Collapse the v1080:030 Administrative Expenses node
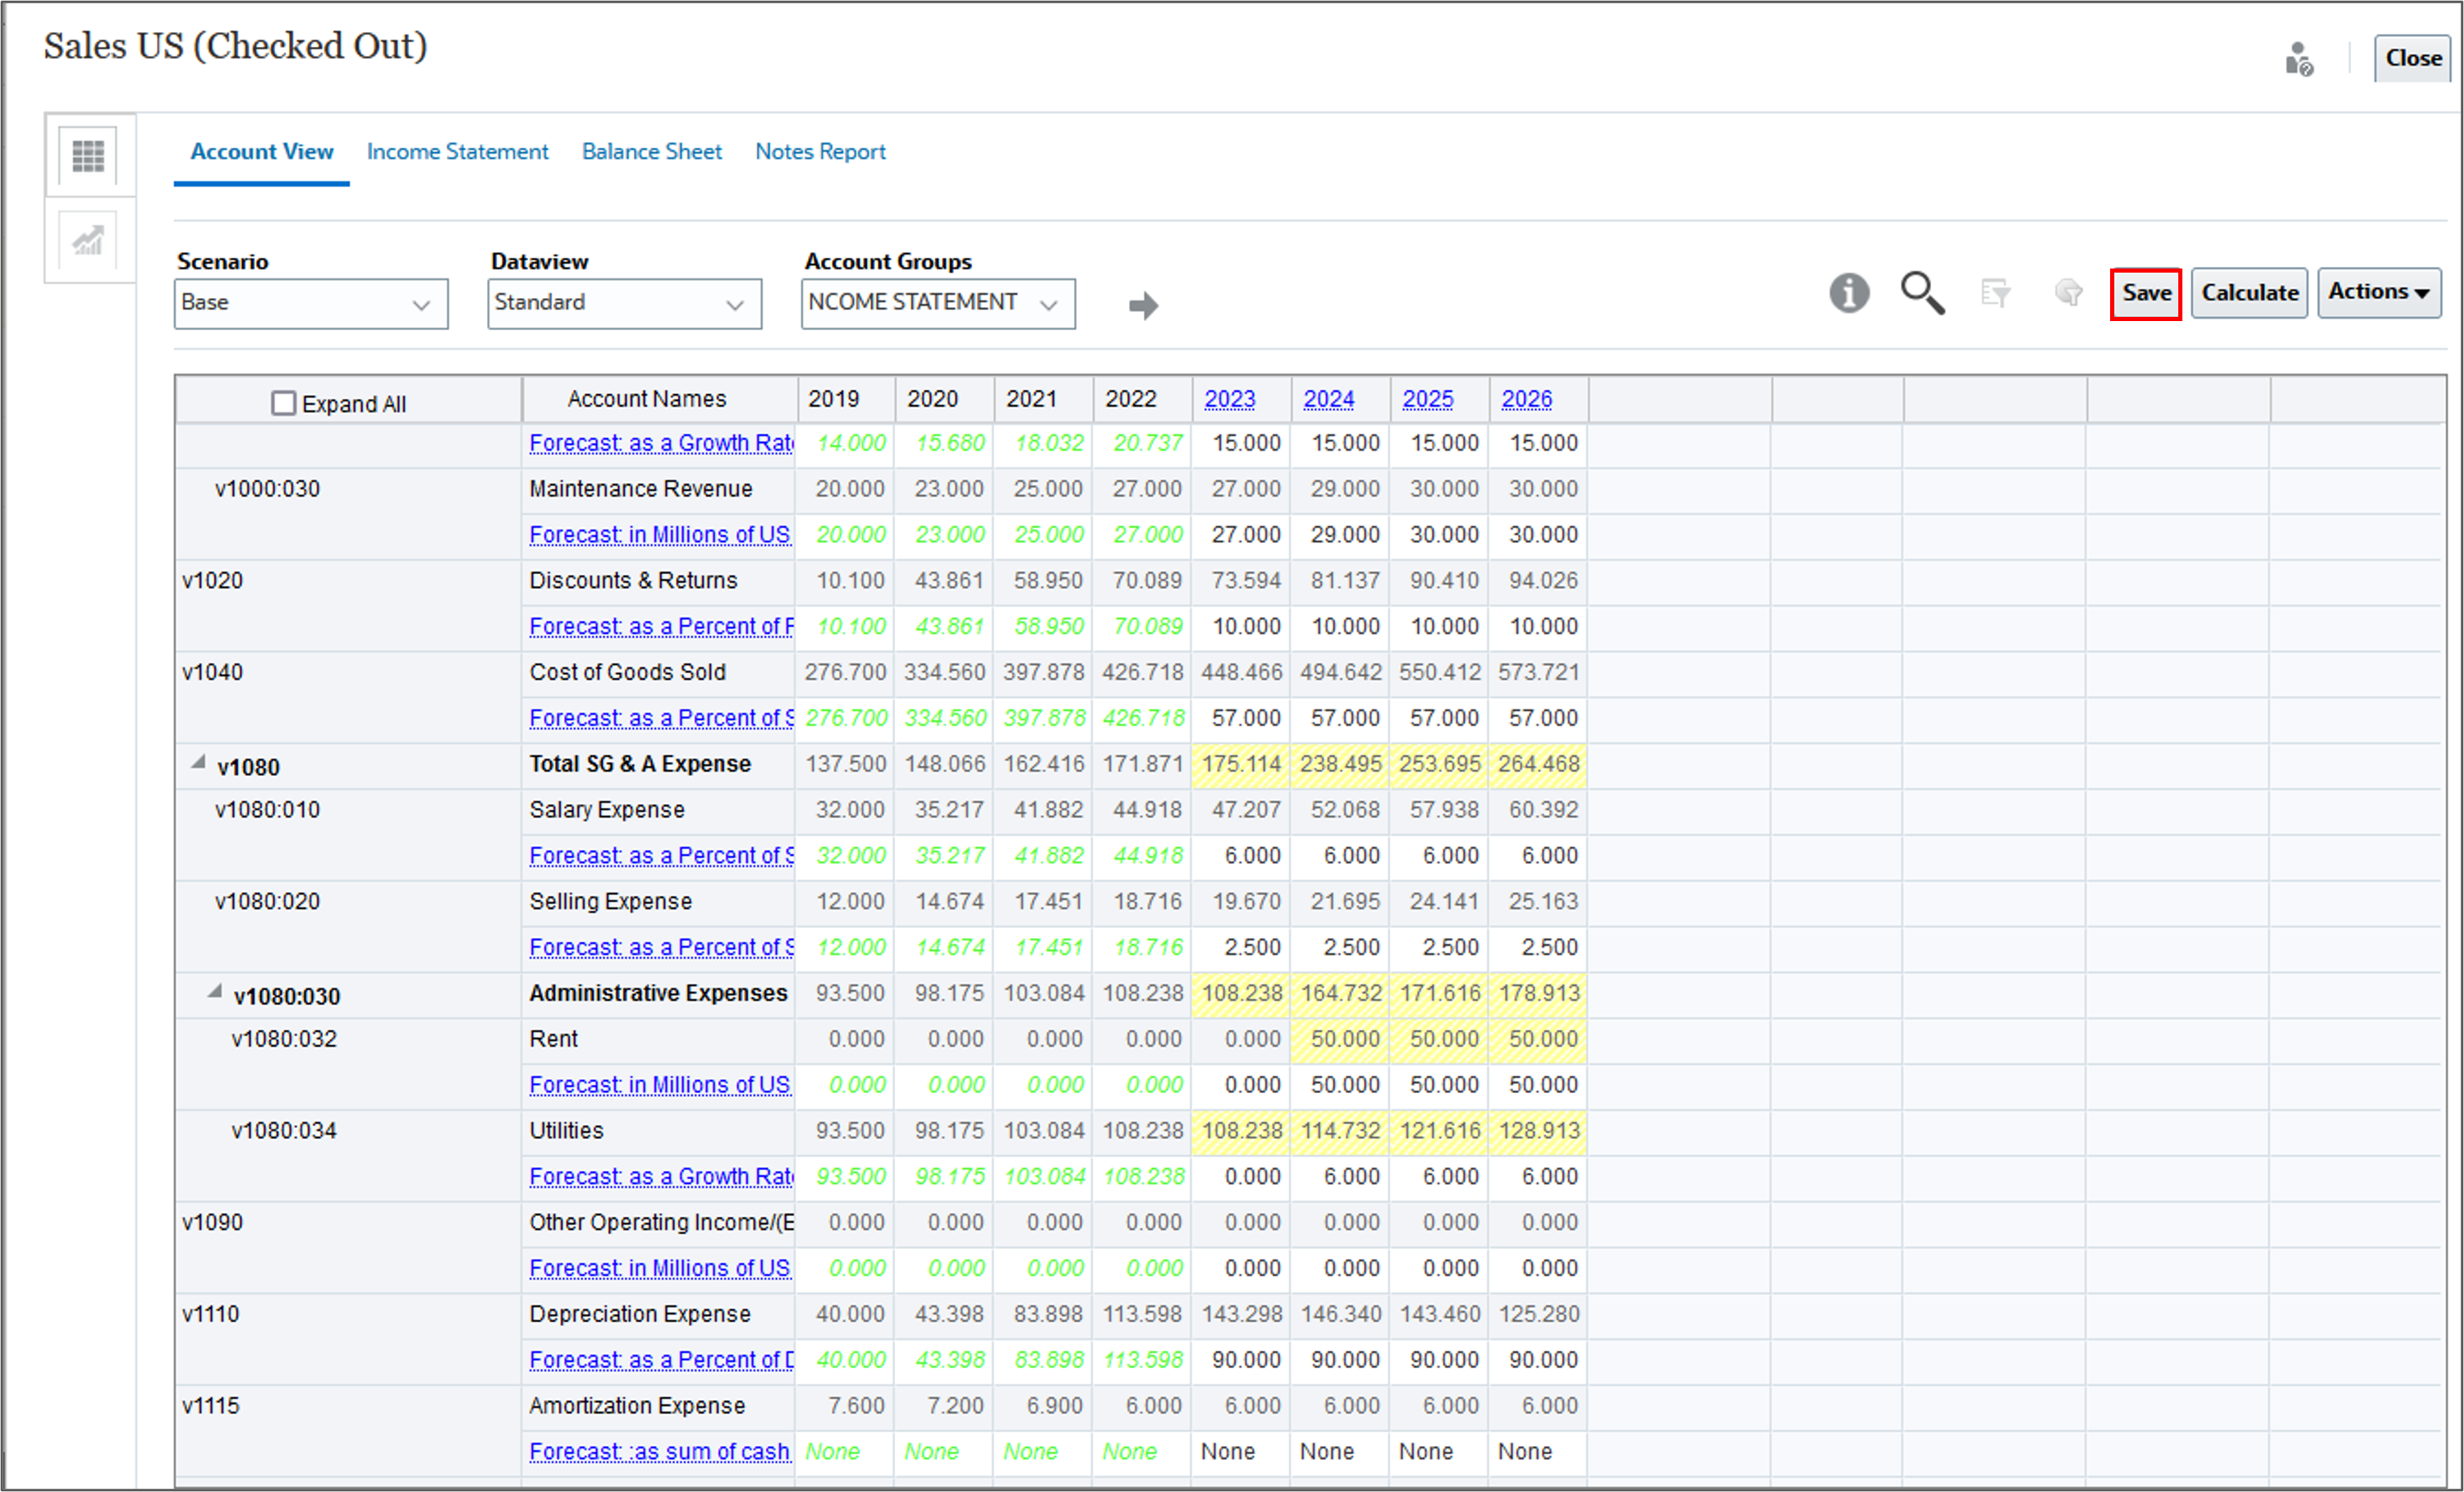Screen dimensions: 2464x1492 click(215, 992)
